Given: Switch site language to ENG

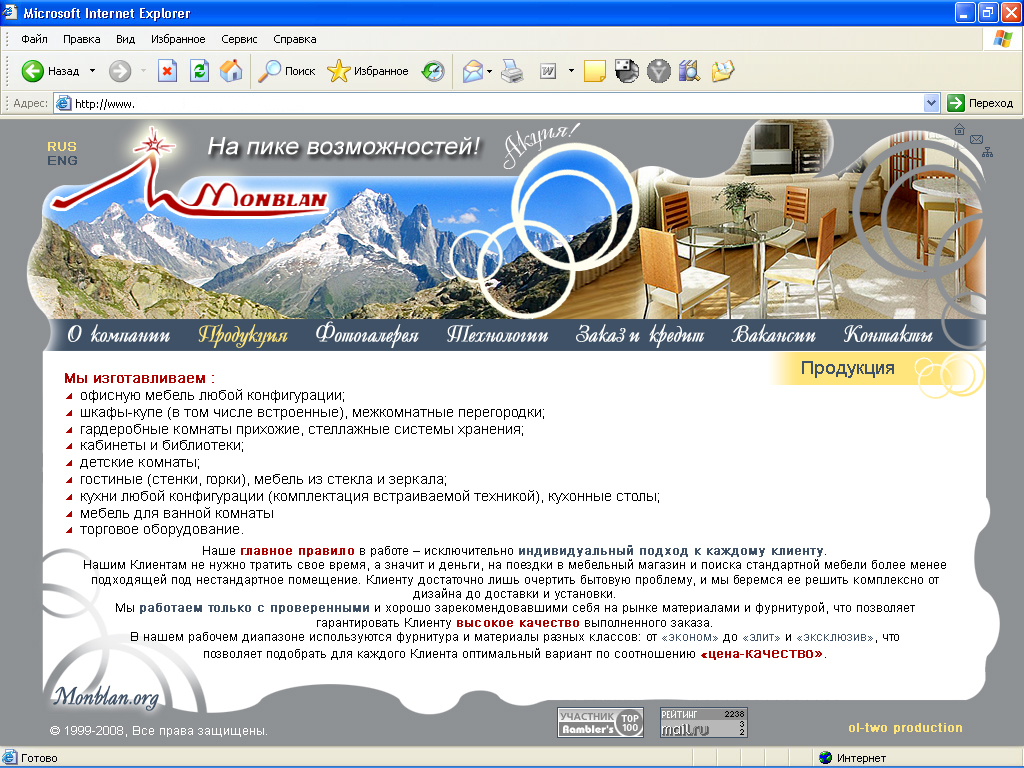Looking at the screenshot, I should click(62, 160).
